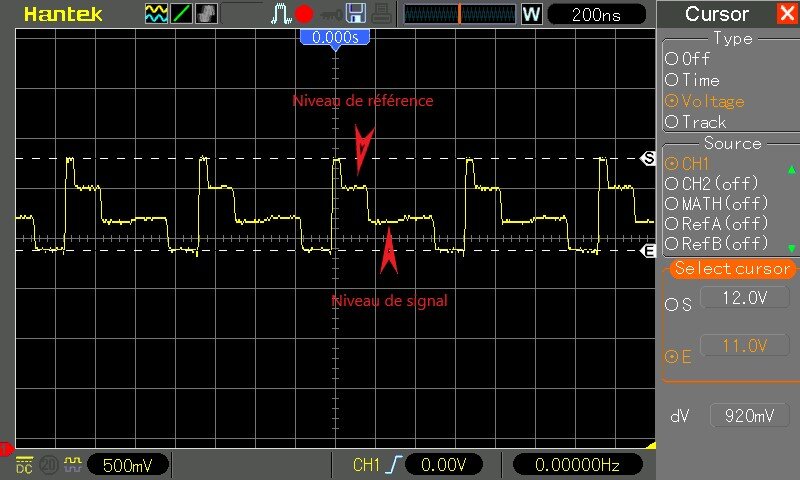Click the red channel 1 ground marker

tap(6, 449)
